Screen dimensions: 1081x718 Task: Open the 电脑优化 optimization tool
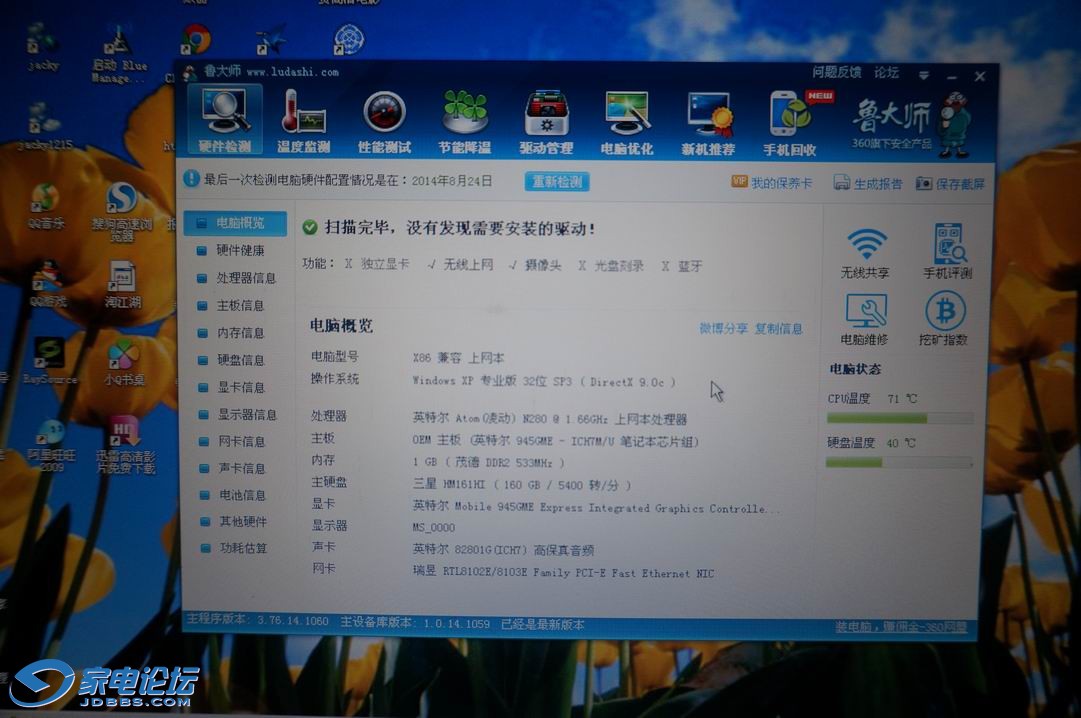click(627, 122)
